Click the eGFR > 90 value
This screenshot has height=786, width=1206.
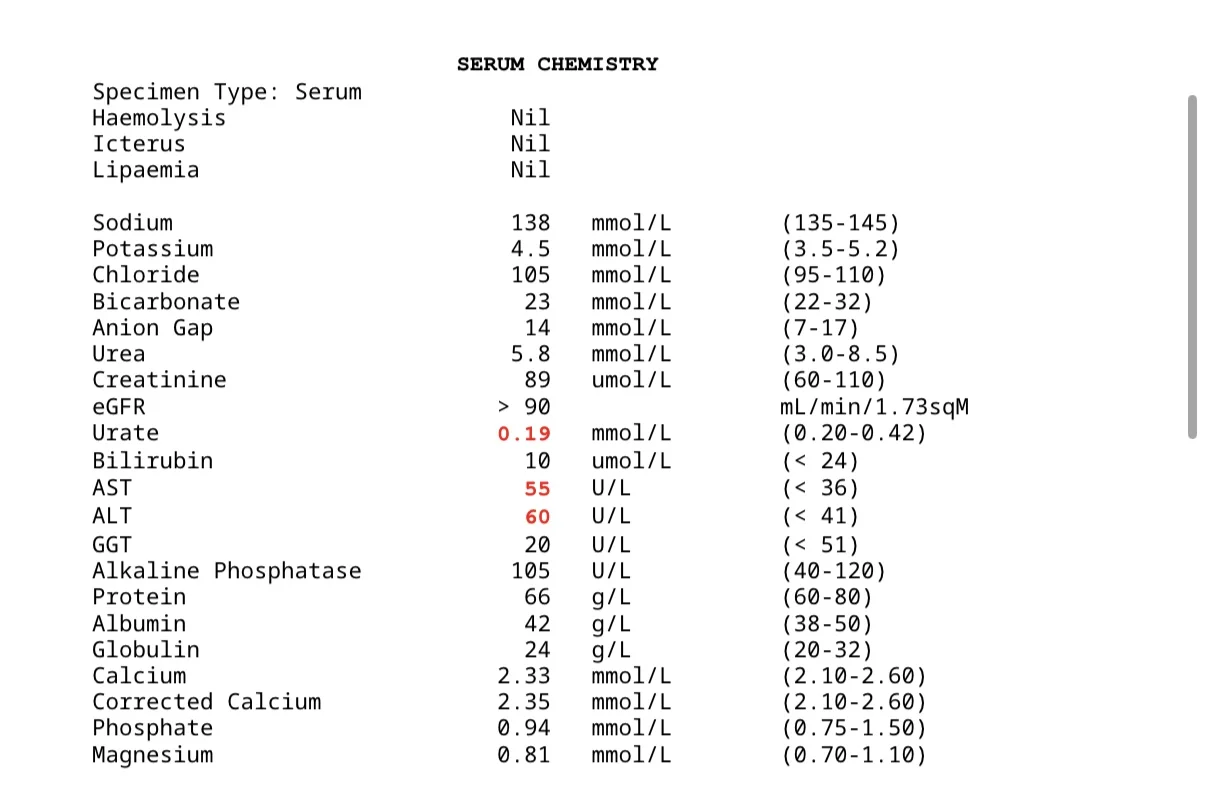pyautogui.click(x=524, y=407)
